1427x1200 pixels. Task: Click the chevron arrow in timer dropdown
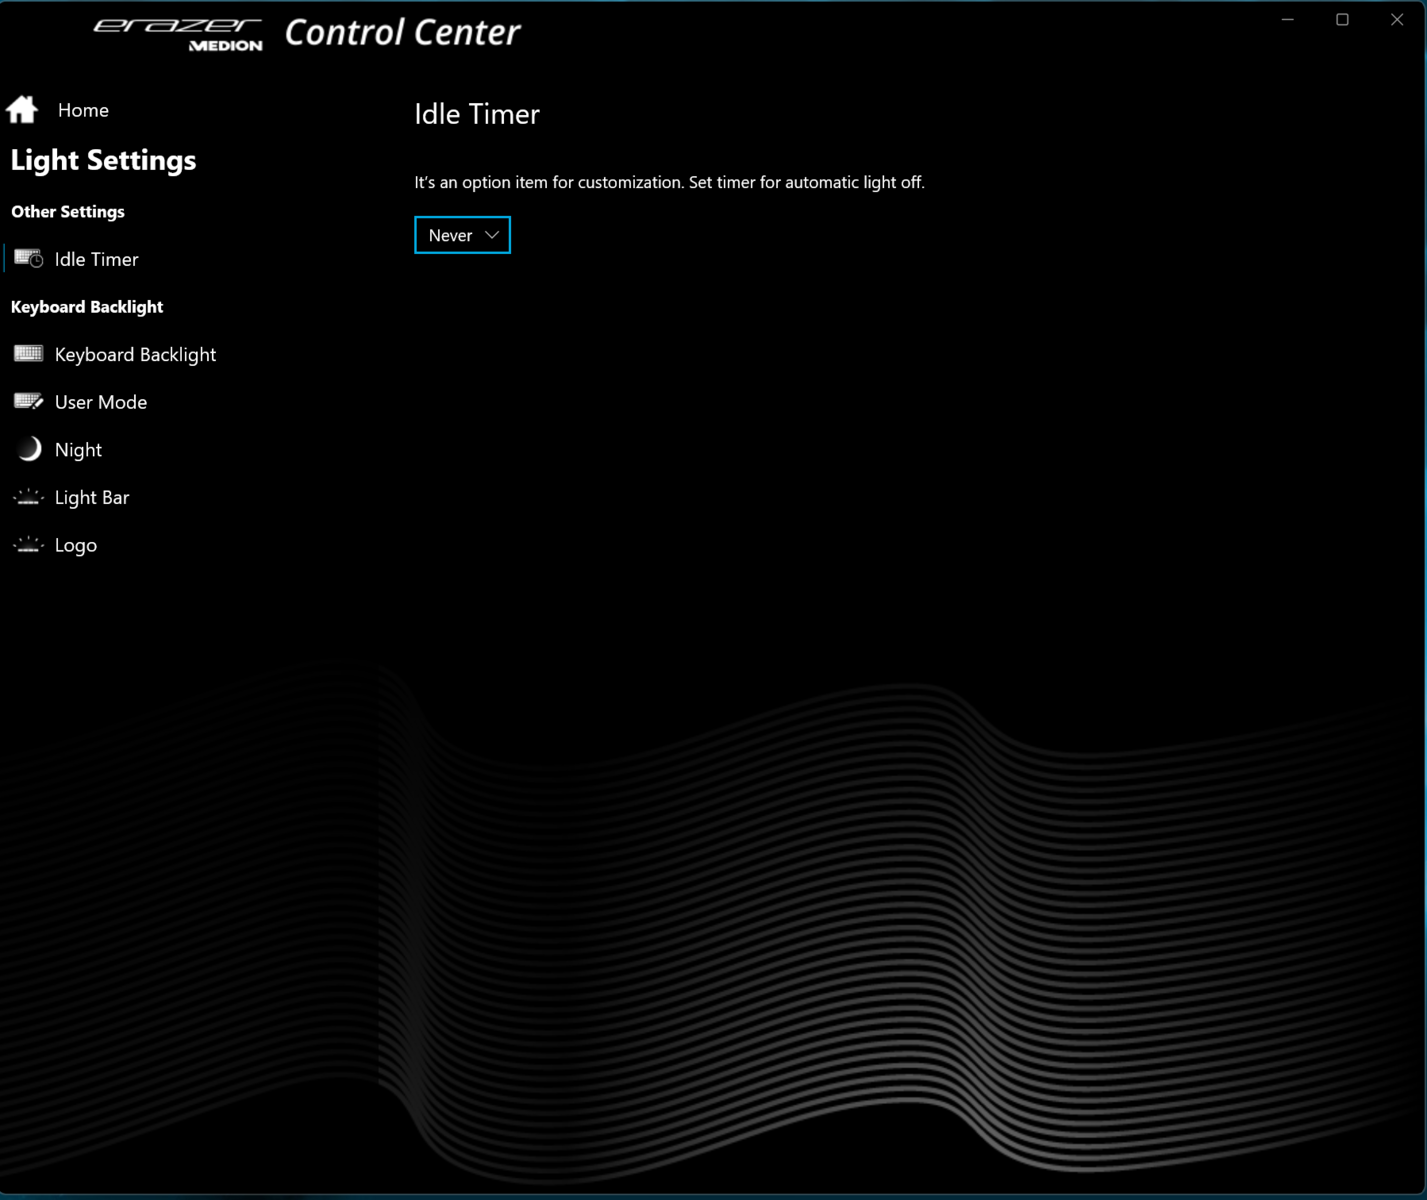[x=491, y=235]
